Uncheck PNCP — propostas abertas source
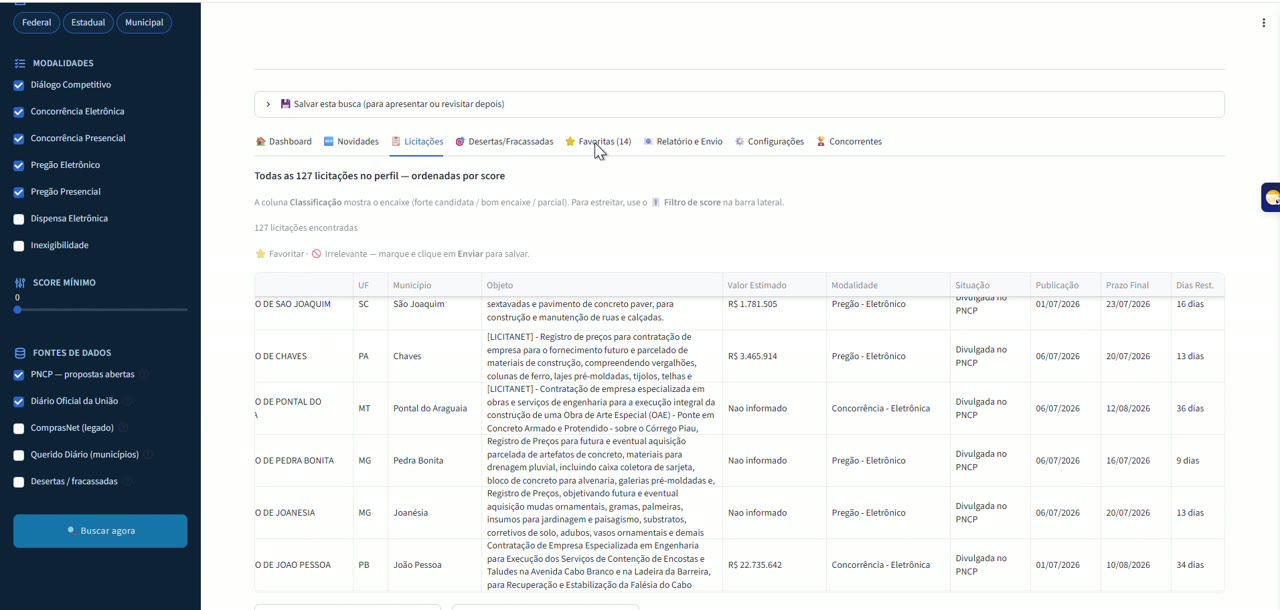 point(19,375)
